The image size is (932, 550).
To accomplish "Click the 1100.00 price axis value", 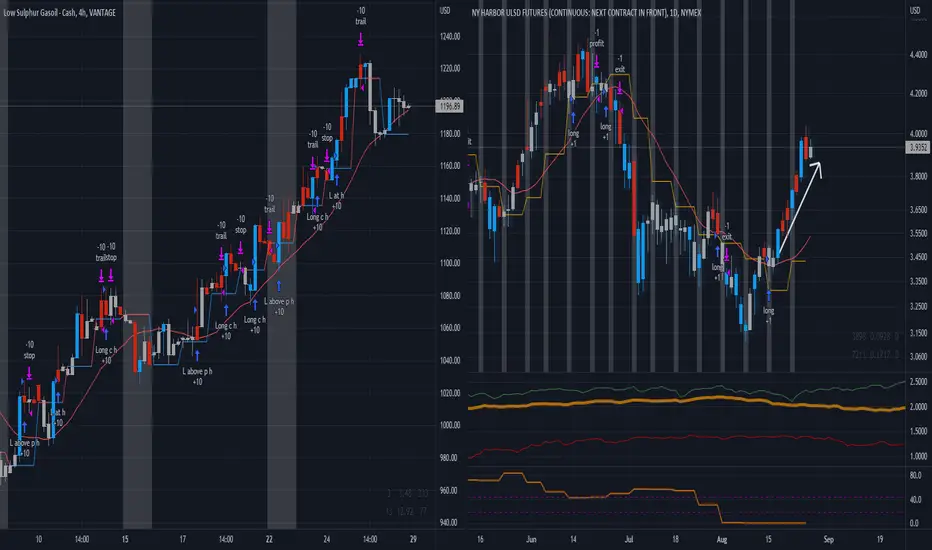I will (450, 263).
